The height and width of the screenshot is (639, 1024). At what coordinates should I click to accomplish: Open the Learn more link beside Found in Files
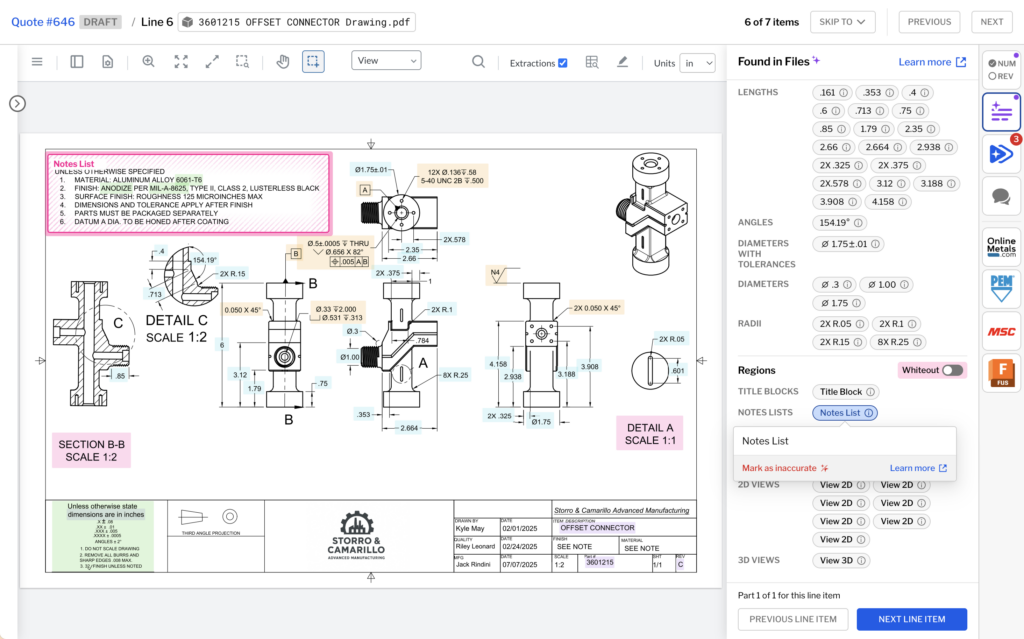tap(932, 61)
